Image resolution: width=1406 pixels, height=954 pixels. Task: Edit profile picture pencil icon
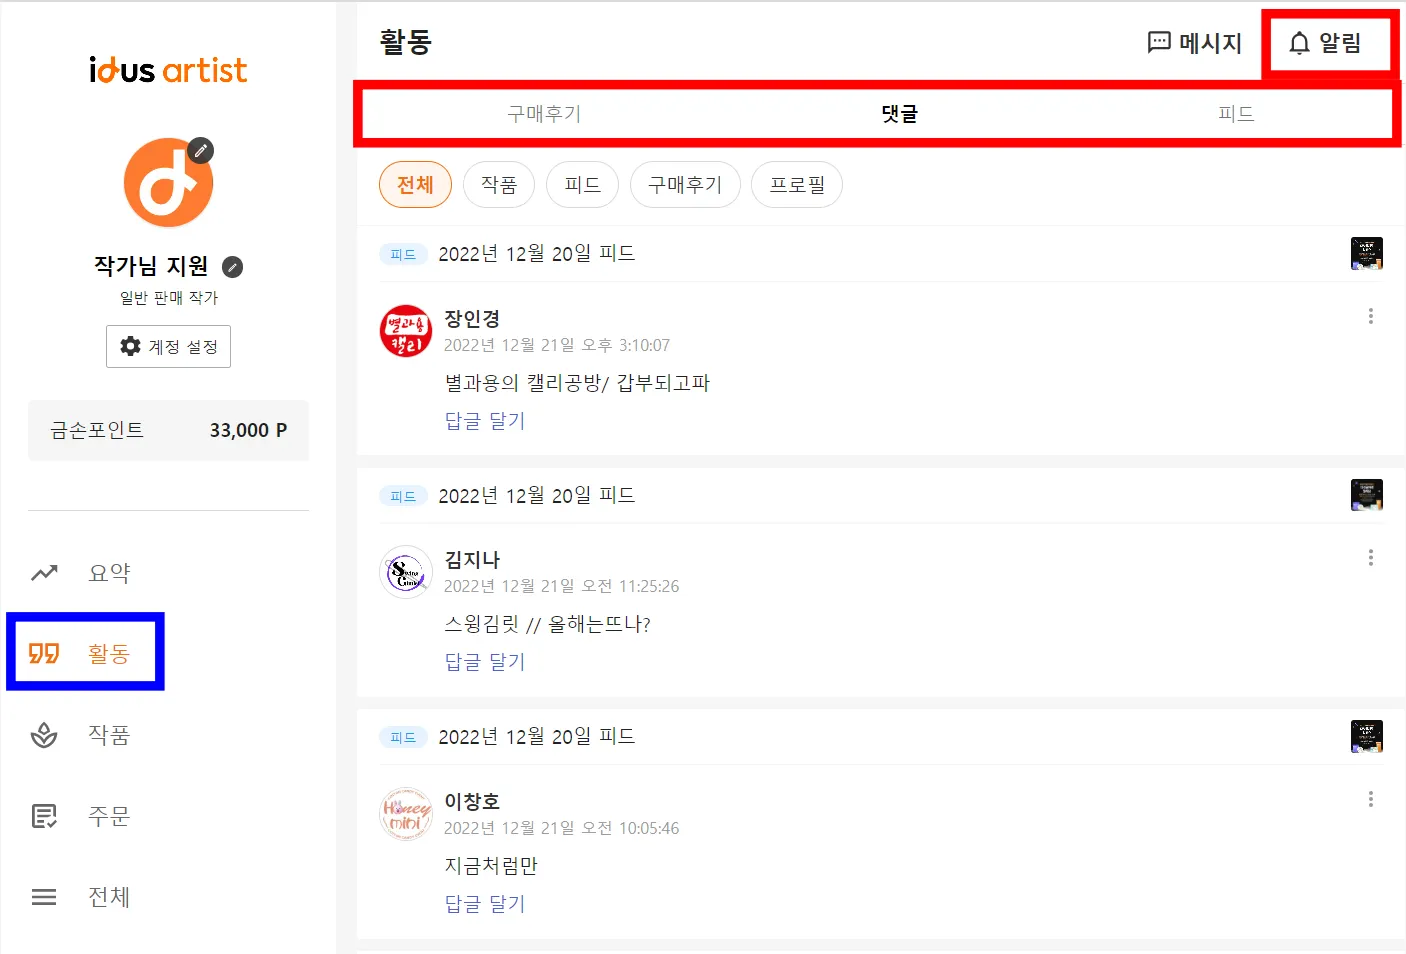[x=201, y=151]
